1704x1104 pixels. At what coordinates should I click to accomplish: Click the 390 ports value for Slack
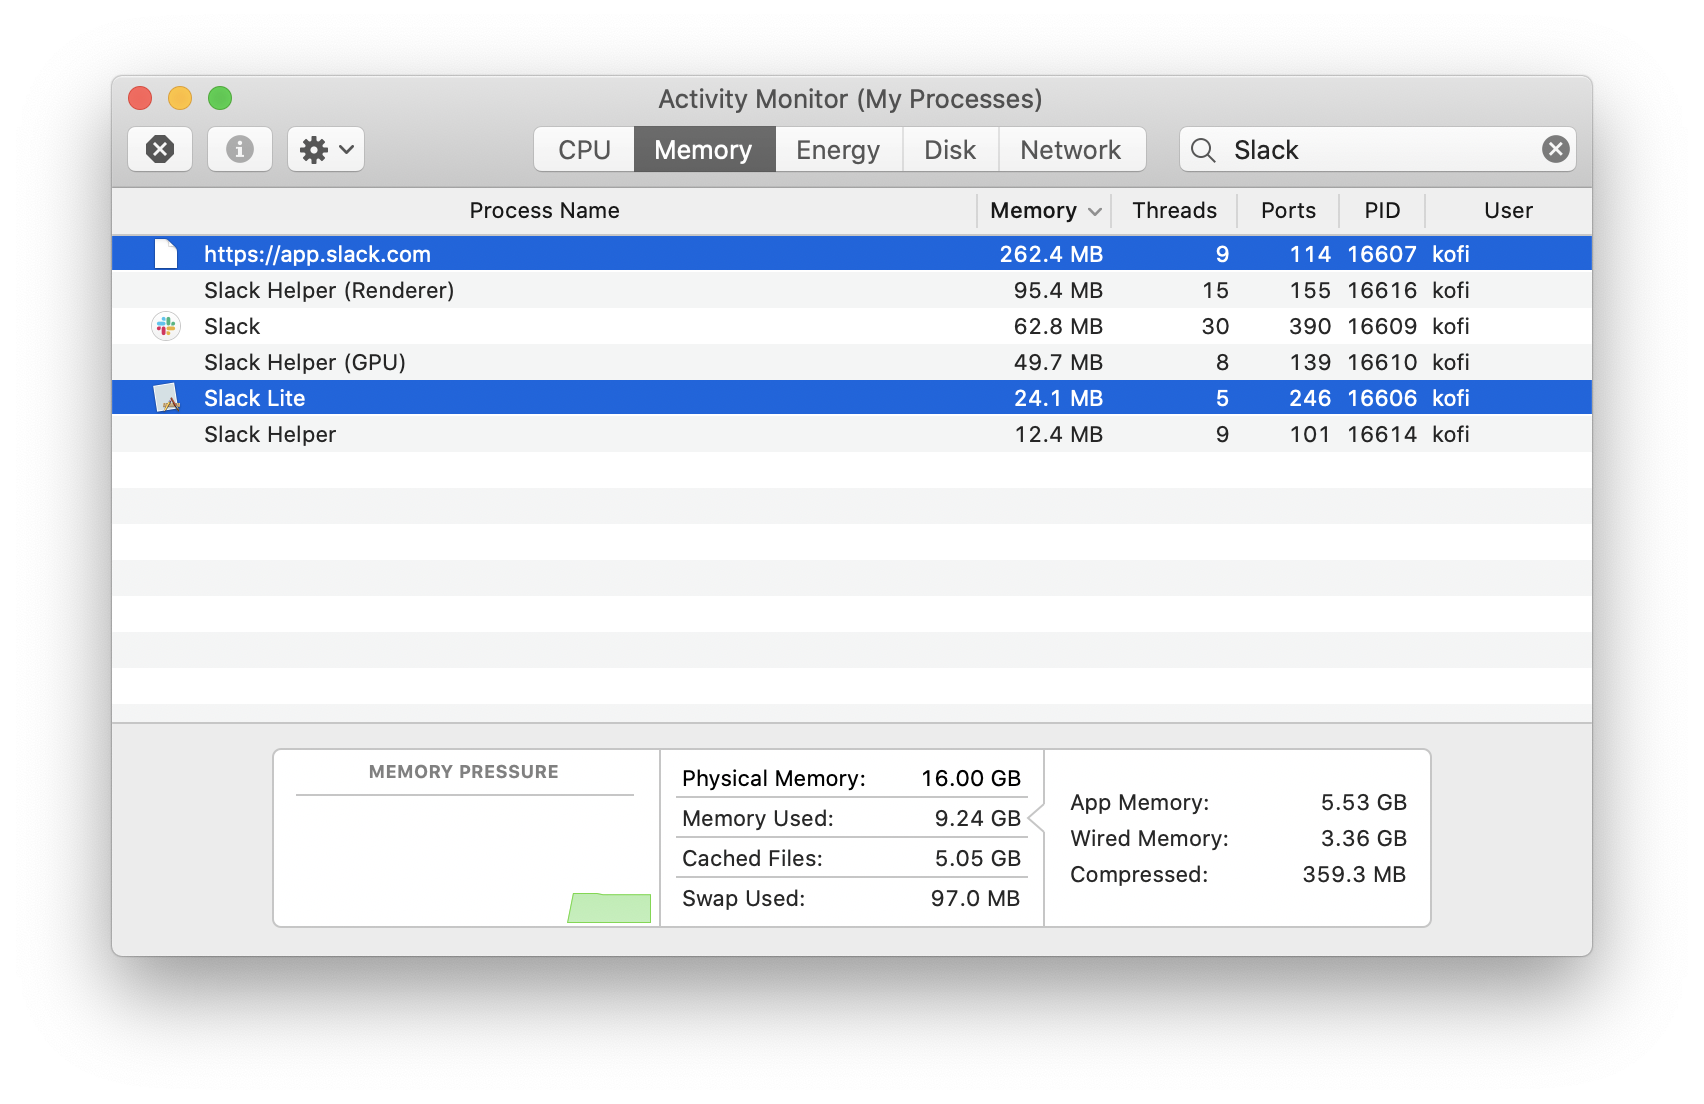[1310, 326]
